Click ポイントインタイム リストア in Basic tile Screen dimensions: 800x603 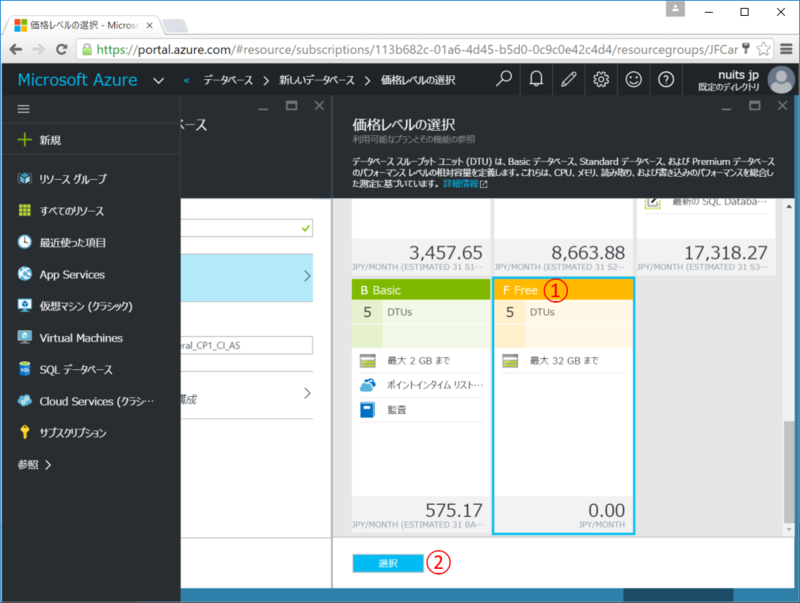[435, 385]
